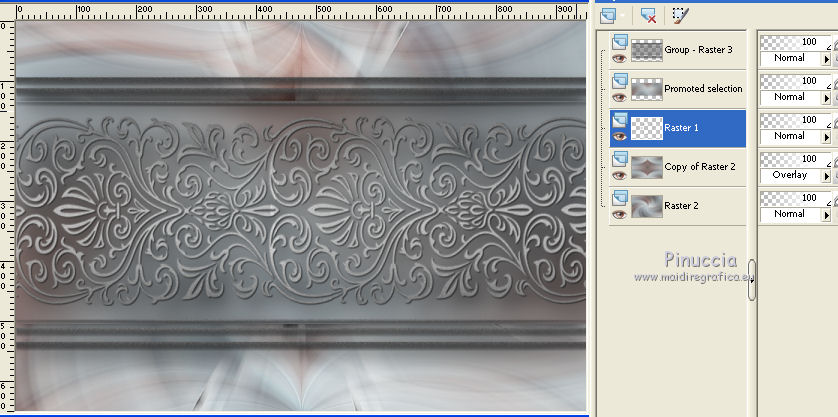
Task: Hide the Group - Raster 3 layer
Action: (x=619, y=58)
